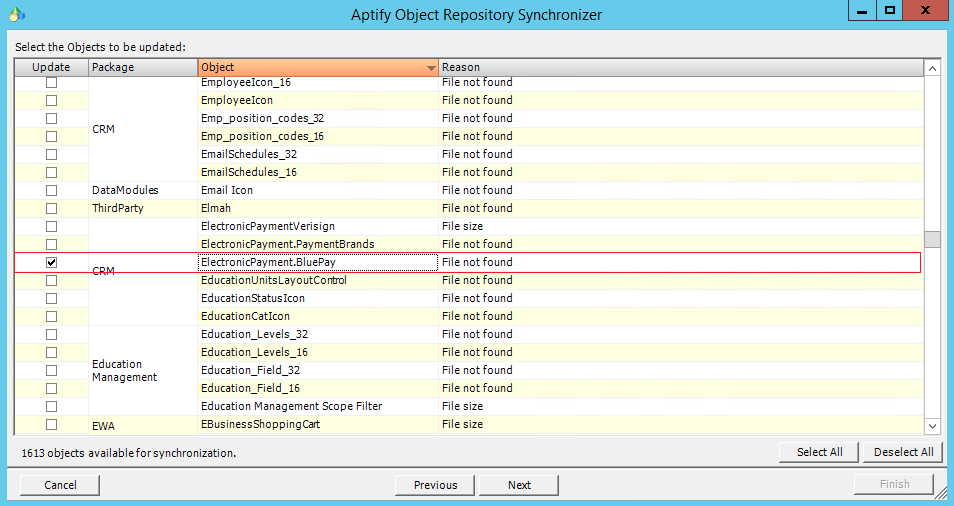Click the EWA package cell

[x=143, y=425]
